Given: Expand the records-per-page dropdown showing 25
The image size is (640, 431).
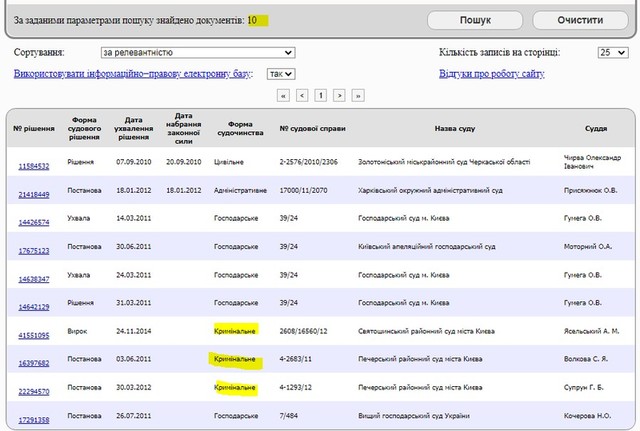Looking at the screenshot, I should [612, 52].
